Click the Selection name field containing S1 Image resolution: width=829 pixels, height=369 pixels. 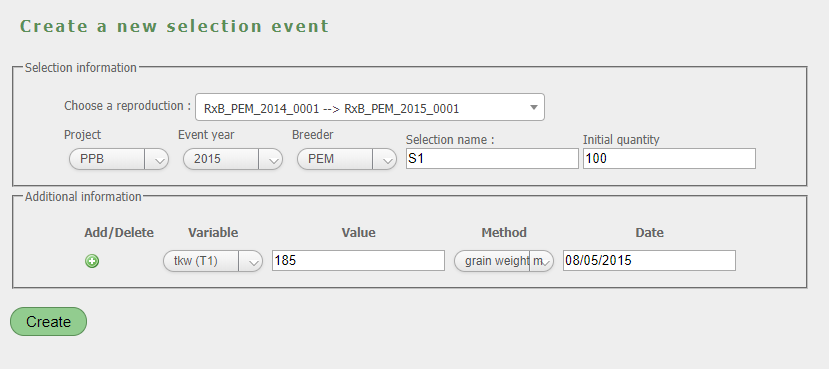point(492,159)
